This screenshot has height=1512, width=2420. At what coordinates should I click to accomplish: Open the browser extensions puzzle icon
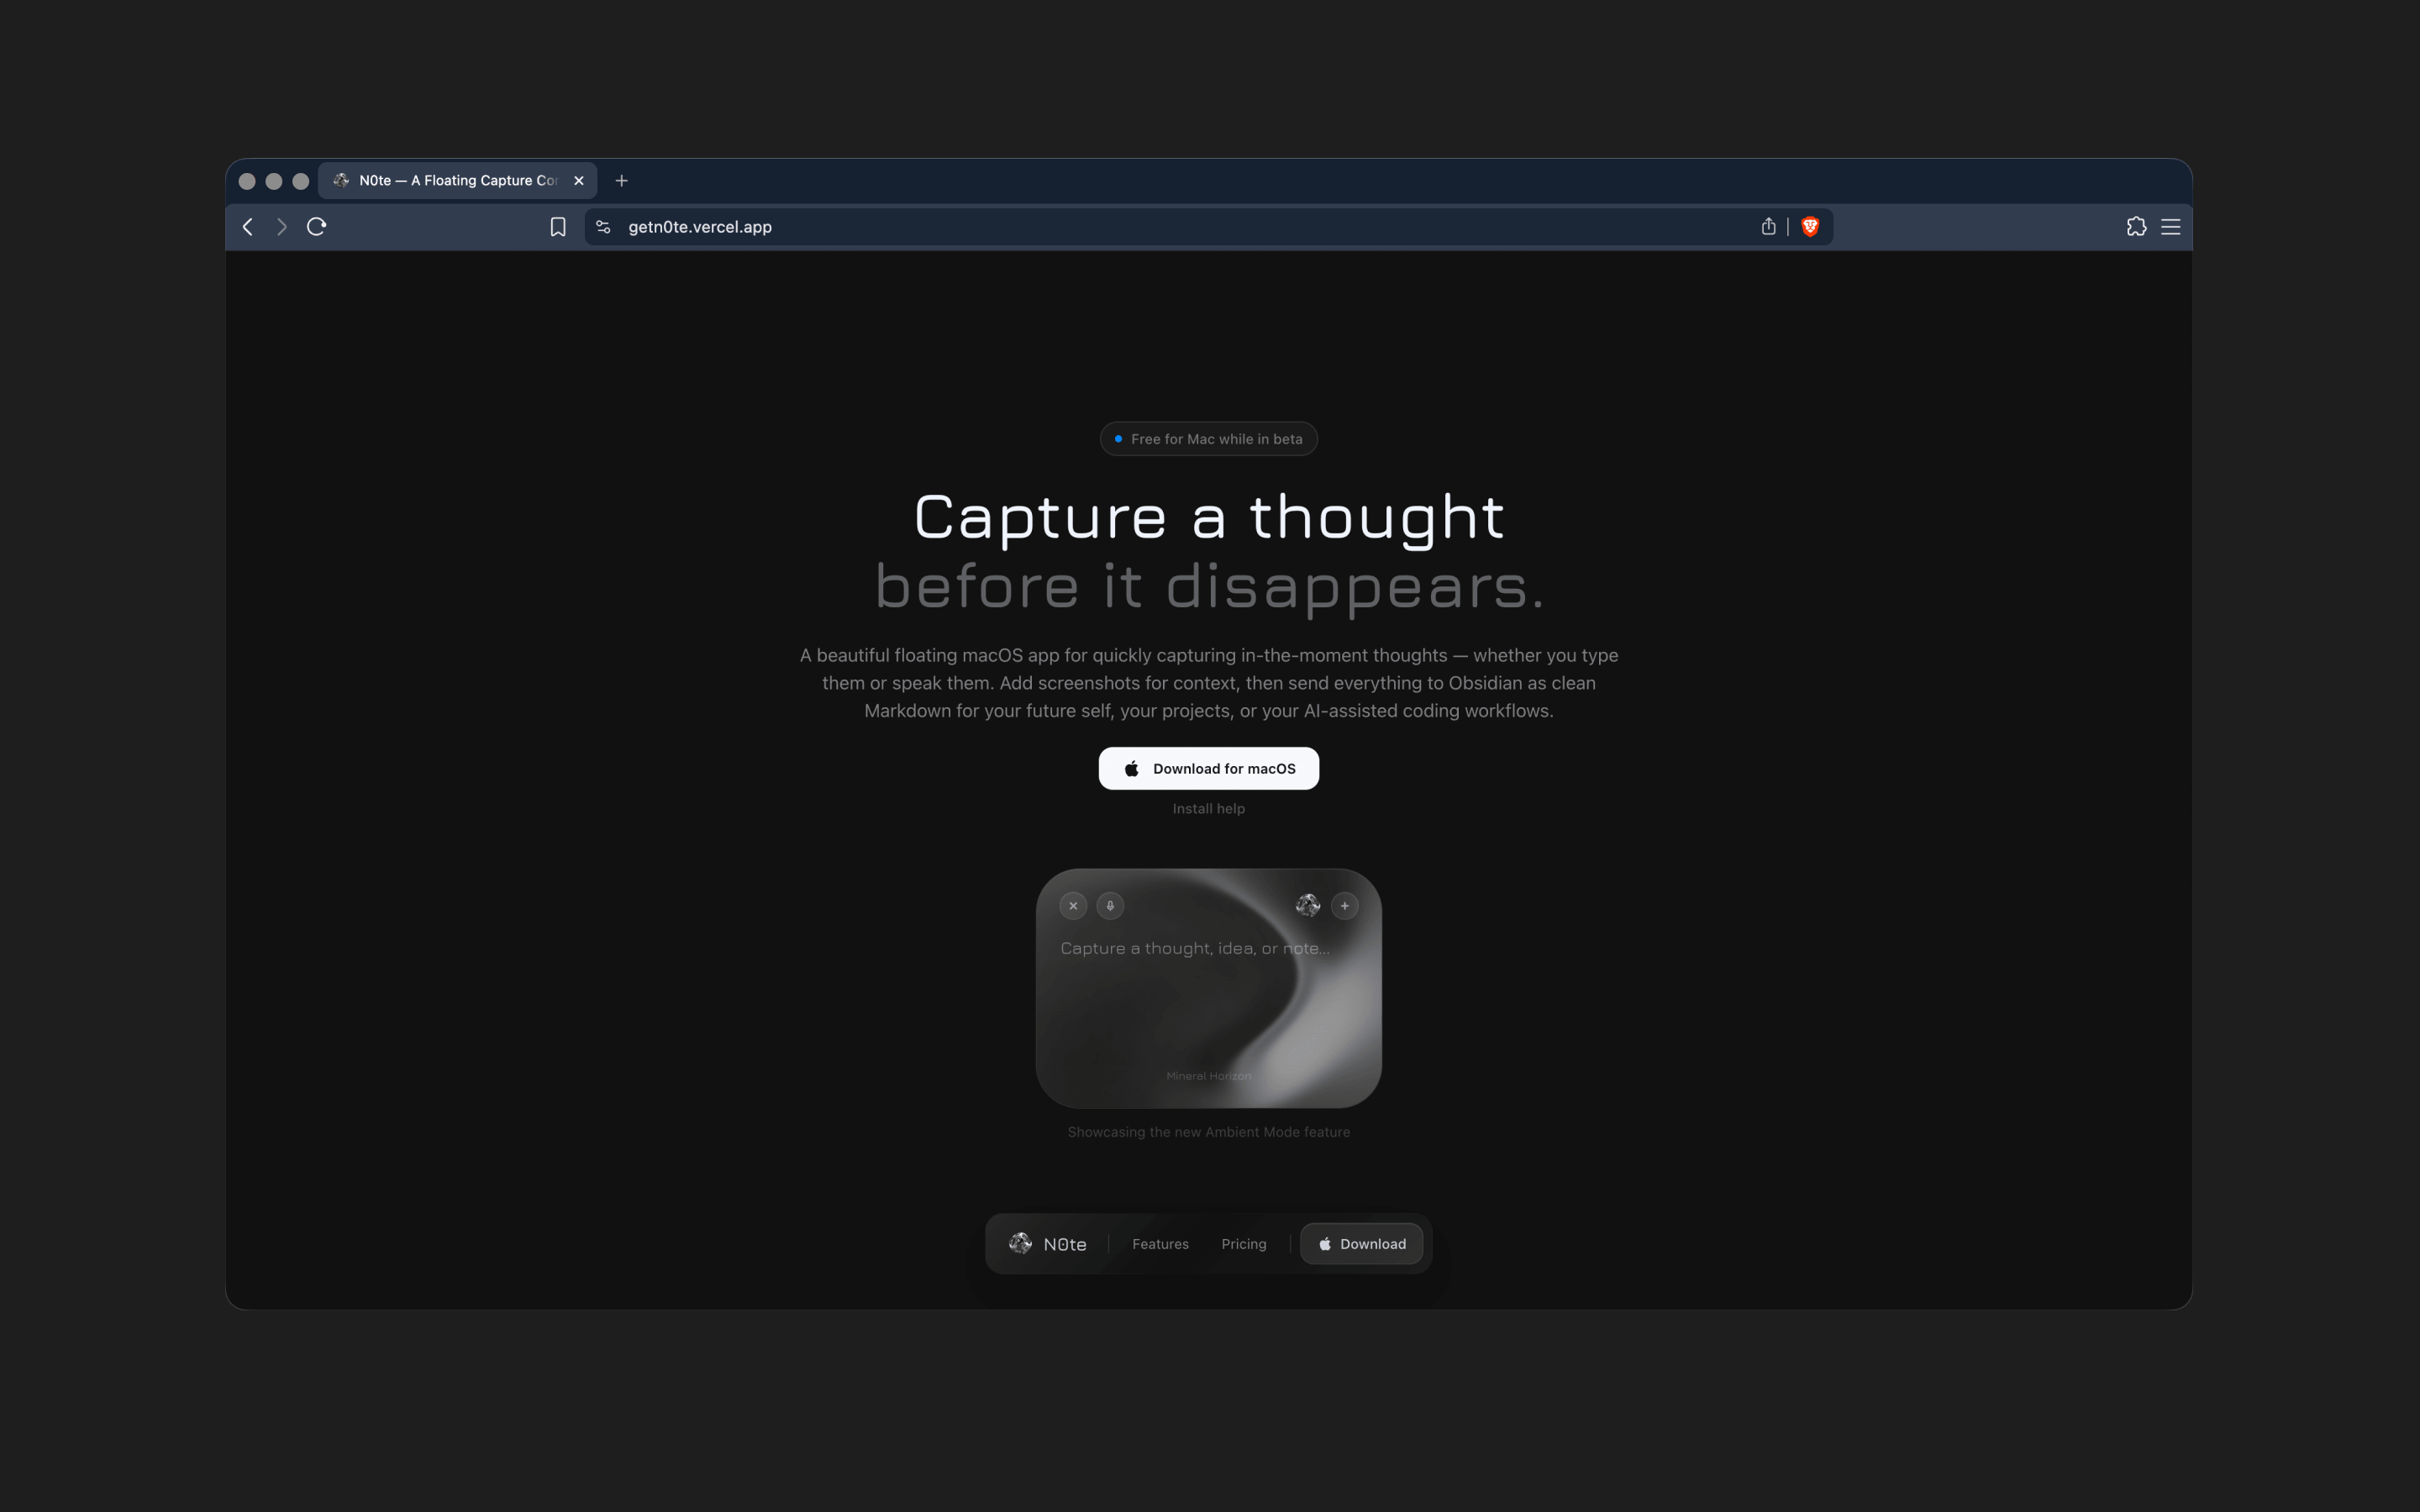tap(2136, 227)
